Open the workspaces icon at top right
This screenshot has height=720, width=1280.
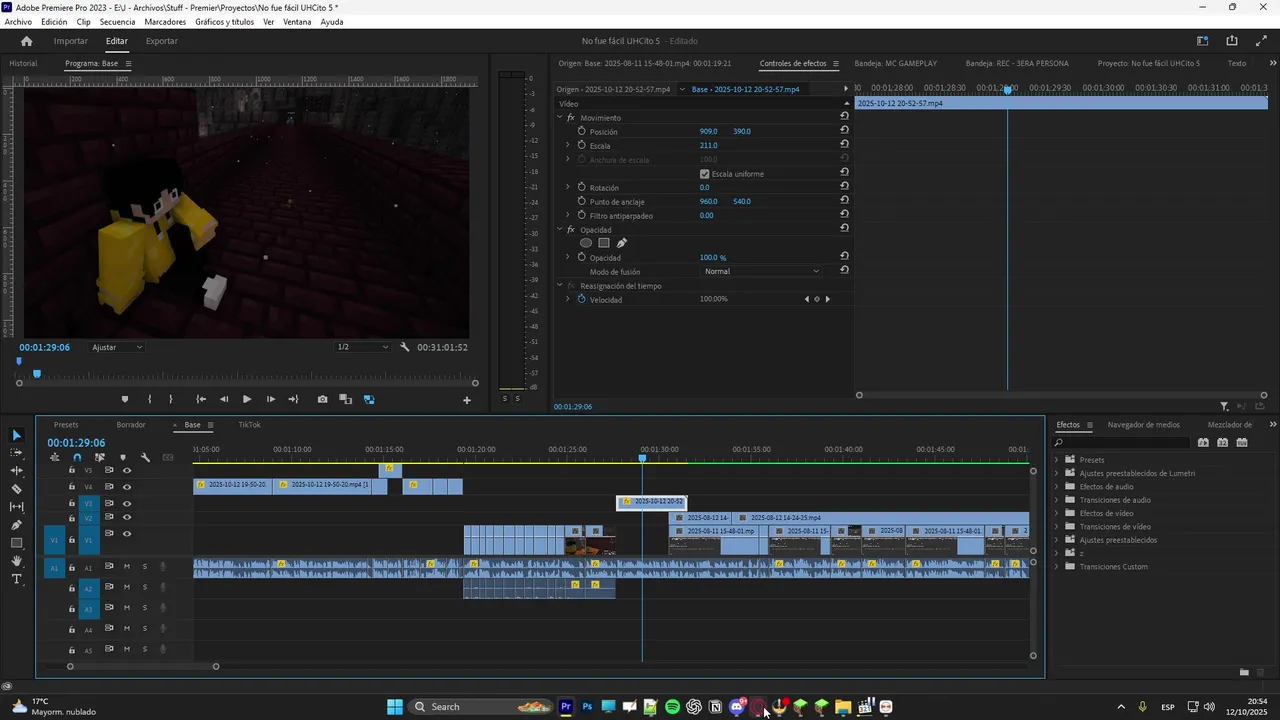click(1203, 41)
